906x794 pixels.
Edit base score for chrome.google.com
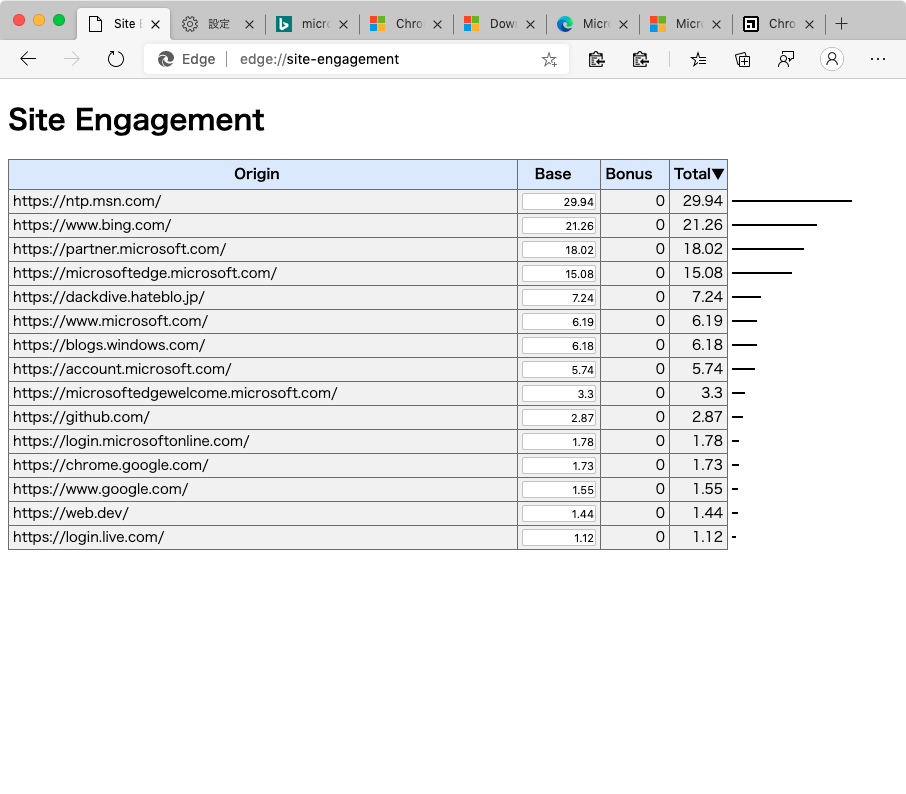coord(559,465)
